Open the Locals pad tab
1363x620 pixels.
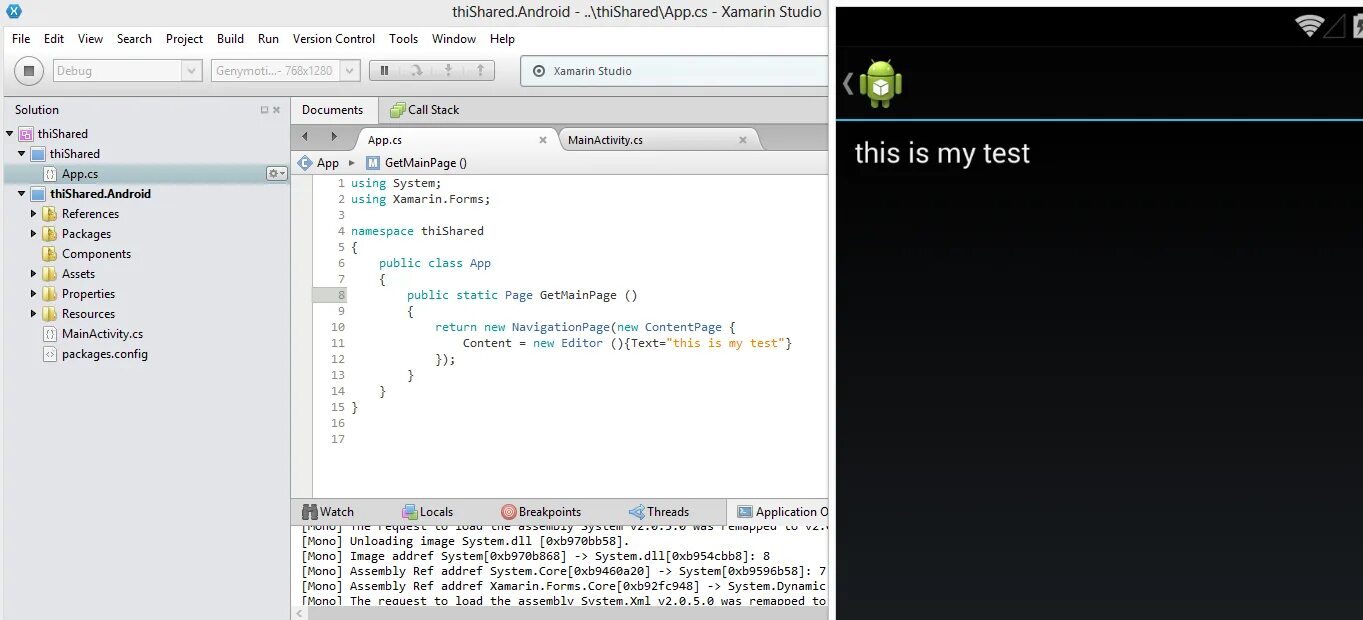click(x=427, y=512)
